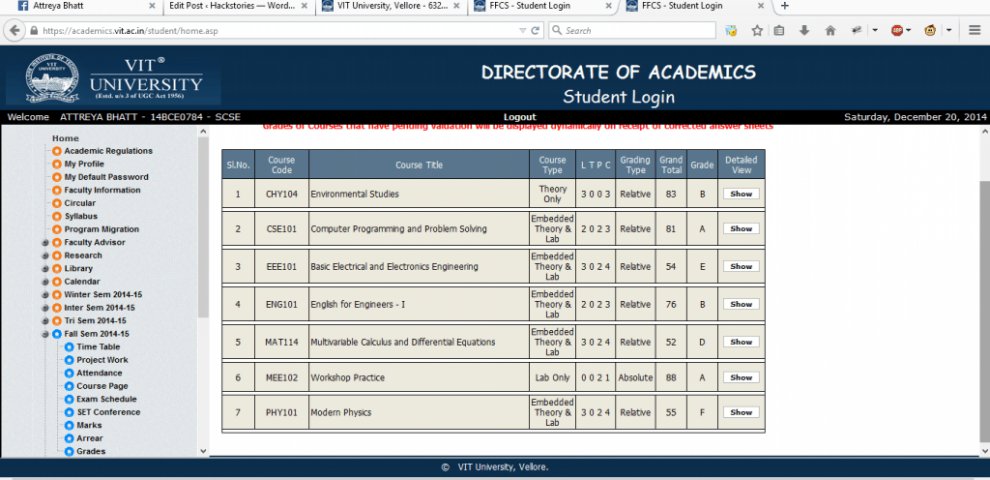Expand the Inter Sem 2014-15 node
Viewport: 990px width, 480px height.
[x=45, y=308]
